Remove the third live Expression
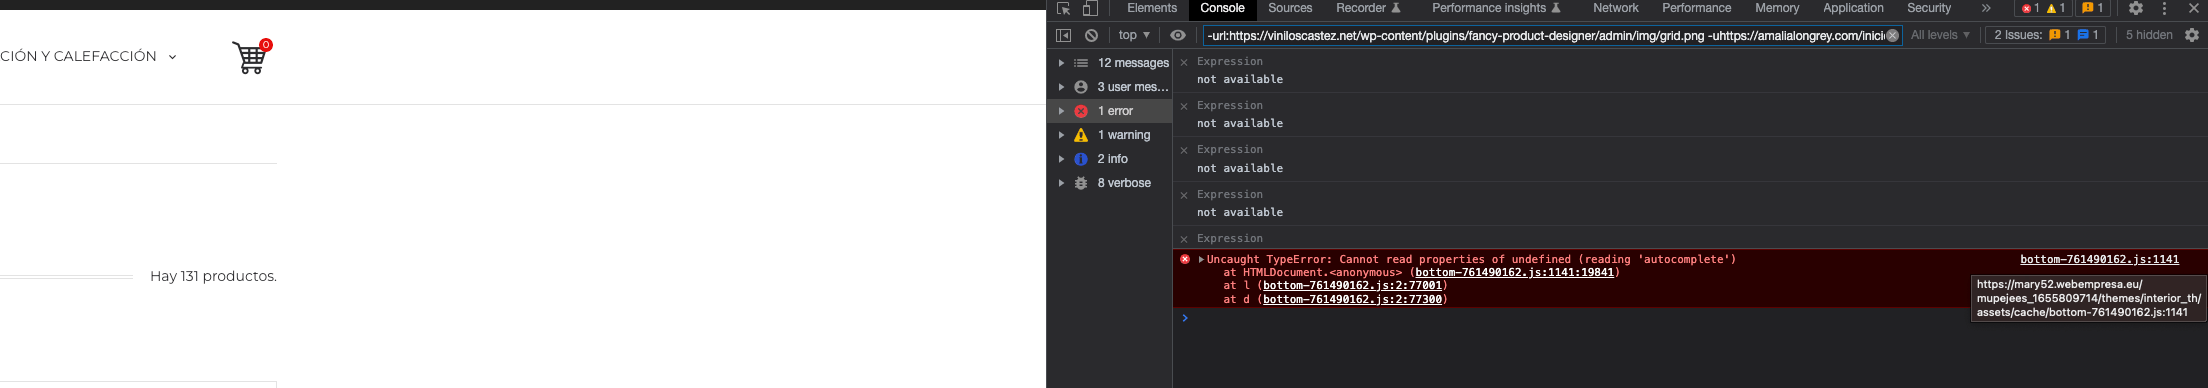Image resolution: width=2208 pixels, height=388 pixels. tap(1184, 150)
